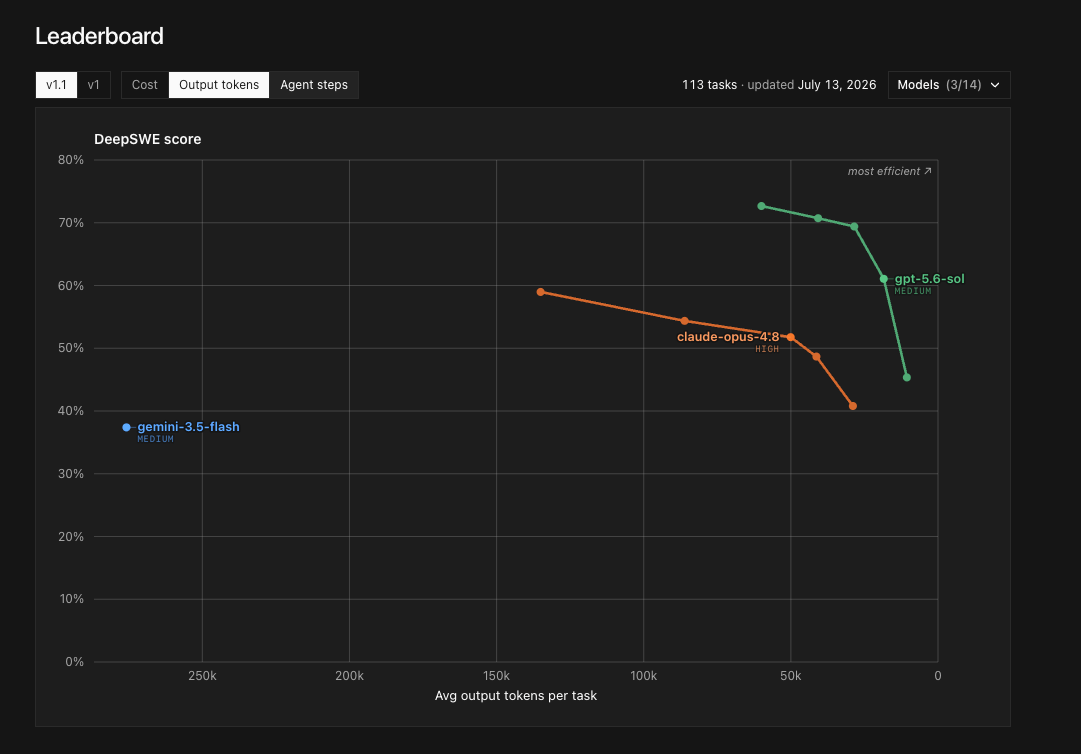Screen dimensions: 1081x754
Task: Click the claude-opus-4.8 series label
Action: (728, 336)
